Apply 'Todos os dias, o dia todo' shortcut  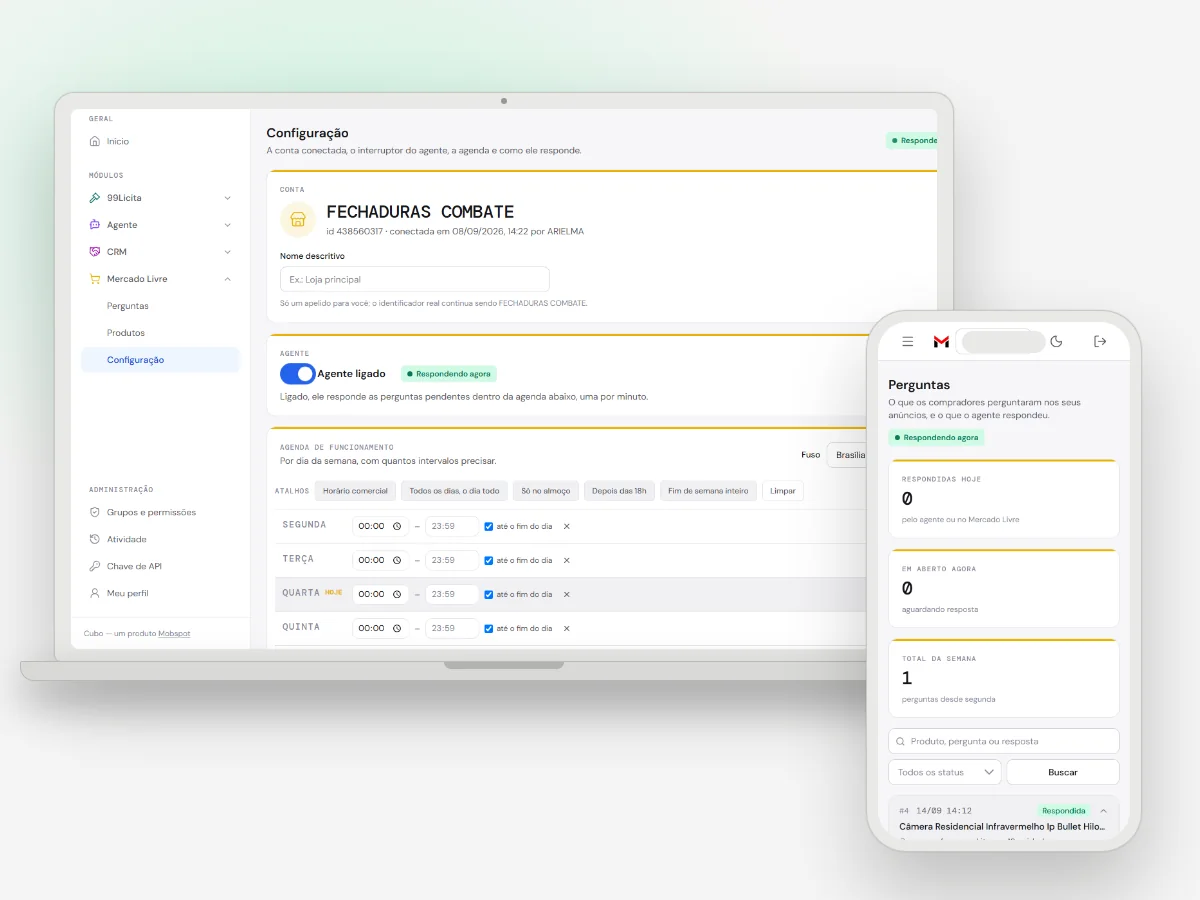[x=454, y=491]
